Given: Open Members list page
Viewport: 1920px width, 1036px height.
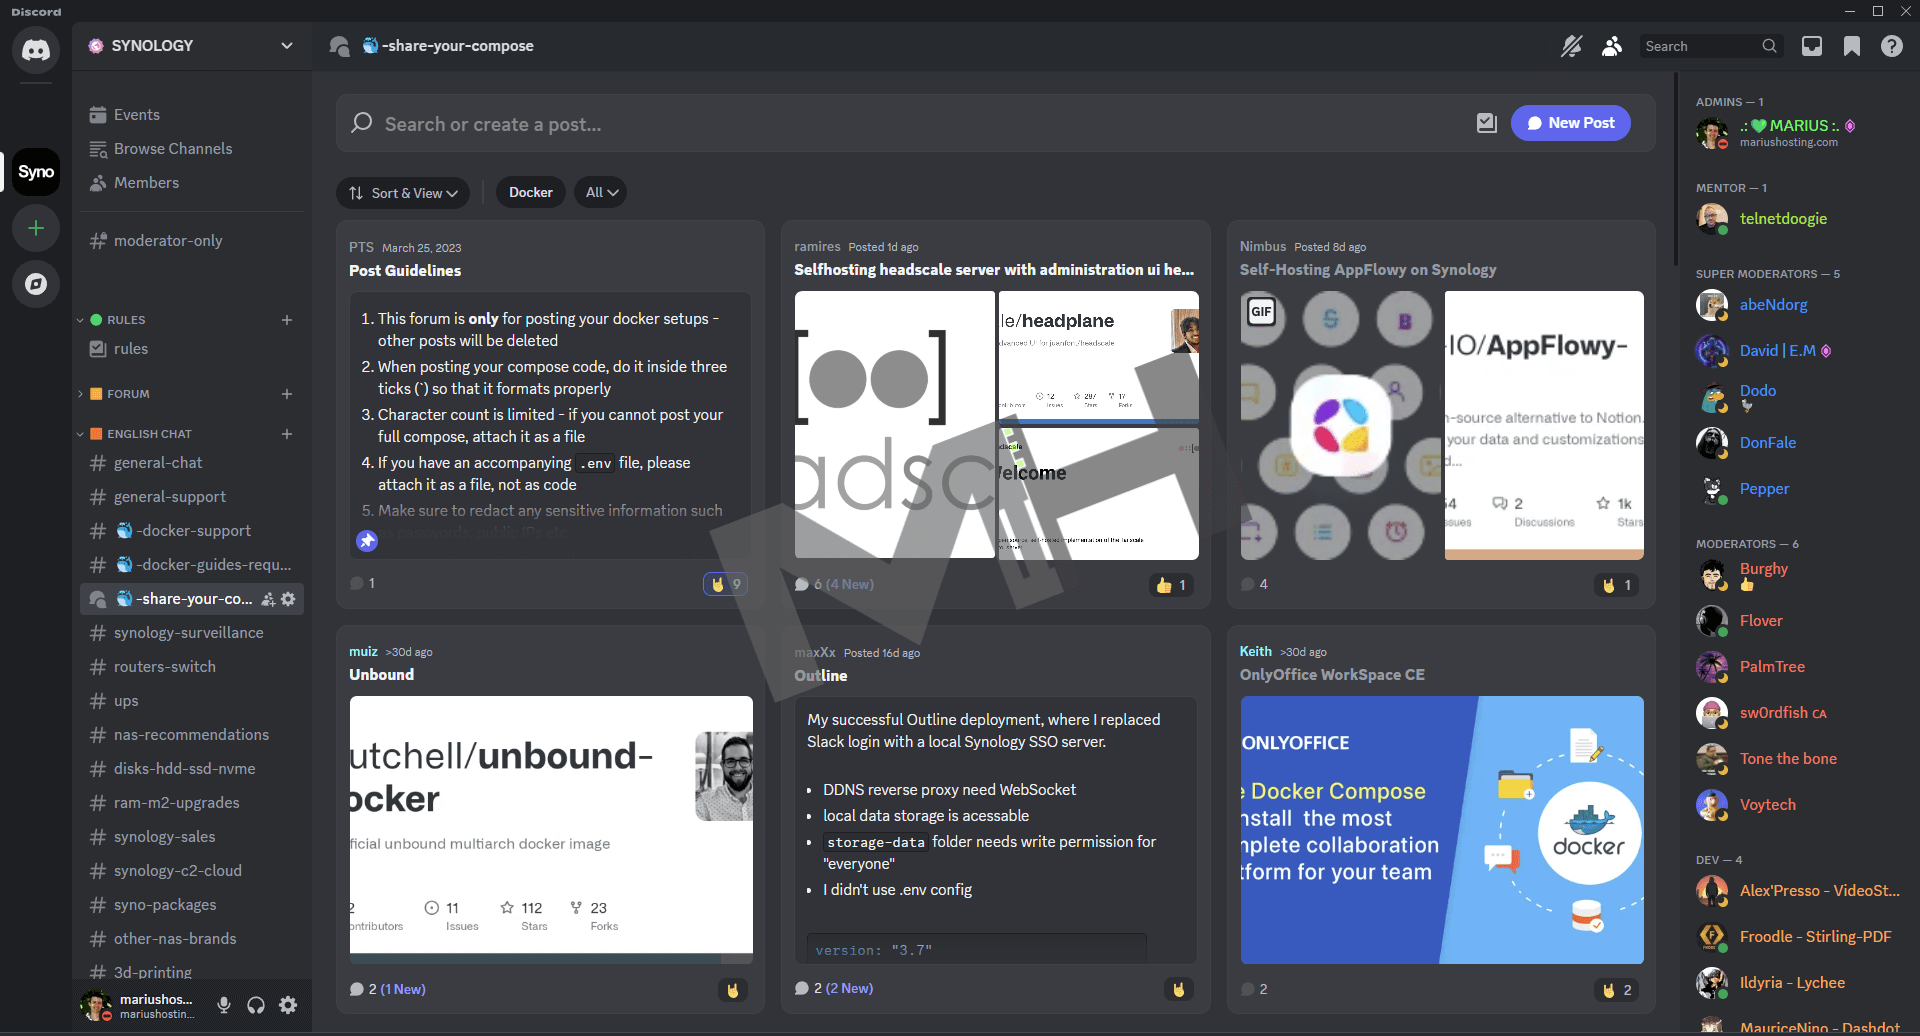Looking at the screenshot, I should click(x=192, y=183).
